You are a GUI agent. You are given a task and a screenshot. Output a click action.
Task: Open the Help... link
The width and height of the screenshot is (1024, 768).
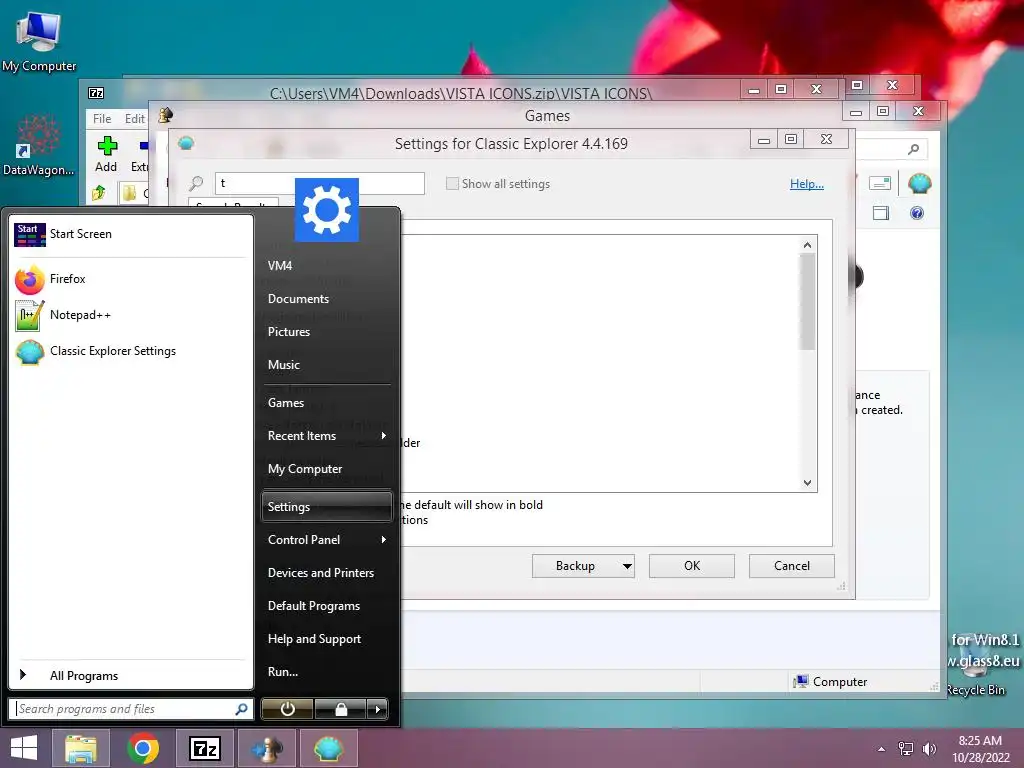807,184
